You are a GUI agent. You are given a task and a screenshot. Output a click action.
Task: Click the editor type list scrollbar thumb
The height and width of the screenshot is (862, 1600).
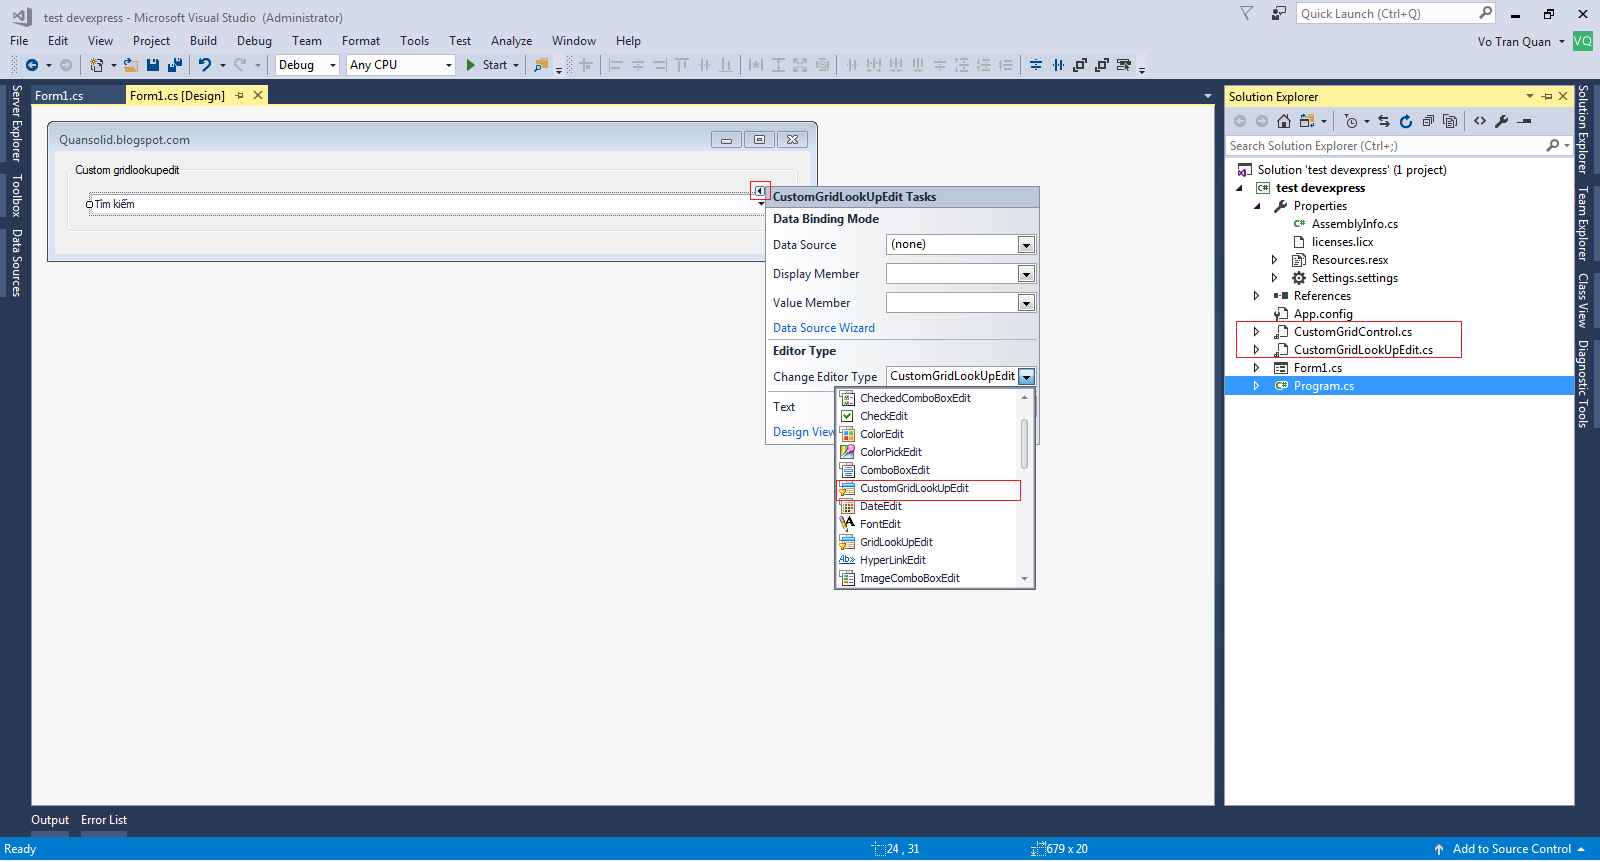[x=1024, y=443]
